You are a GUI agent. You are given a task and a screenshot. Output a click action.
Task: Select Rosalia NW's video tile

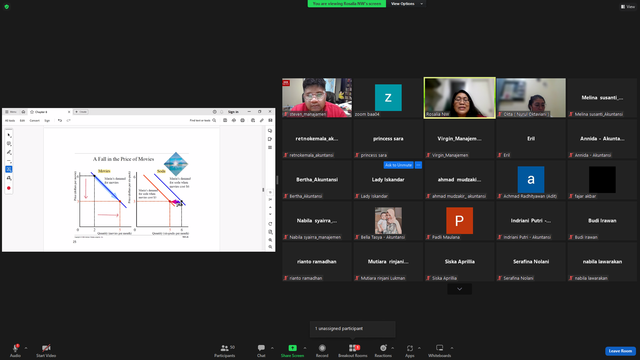click(460, 98)
